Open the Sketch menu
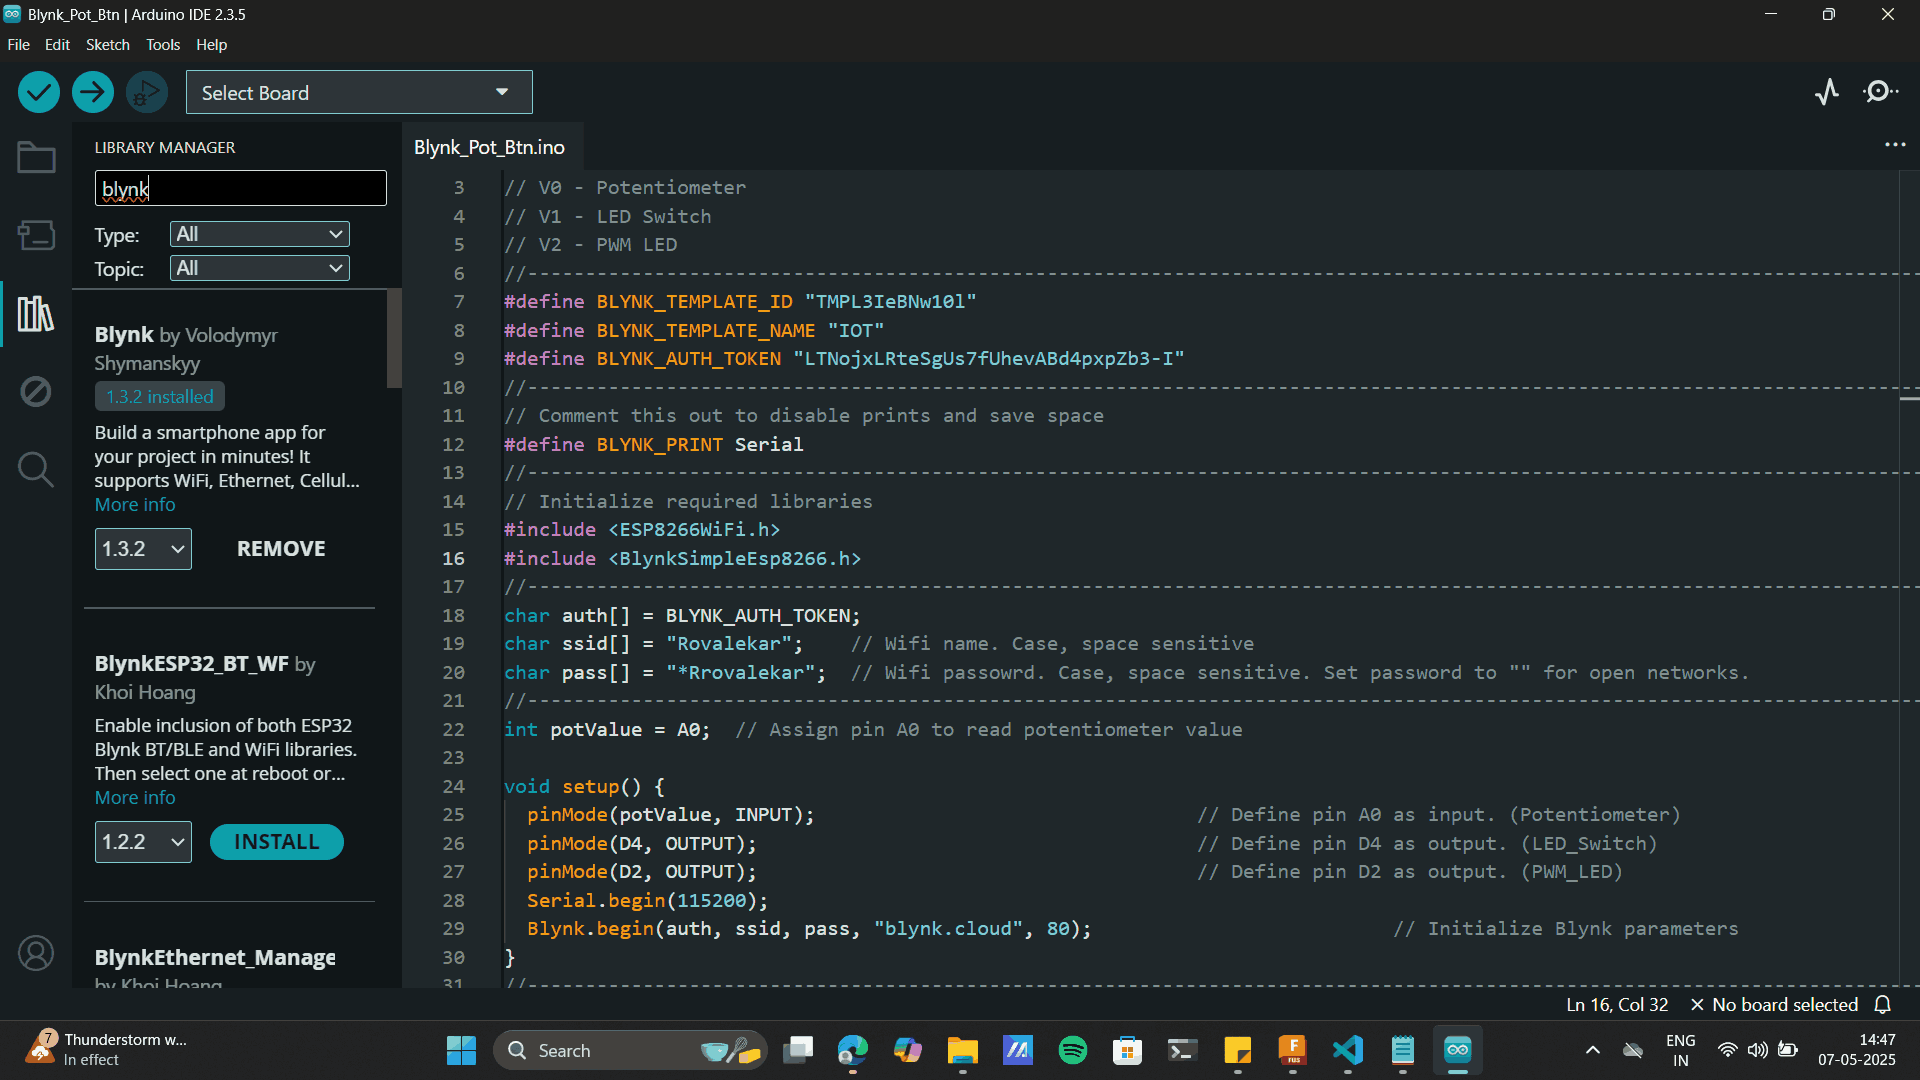This screenshot has width=1920, height=1080. [x=107, y=45]
